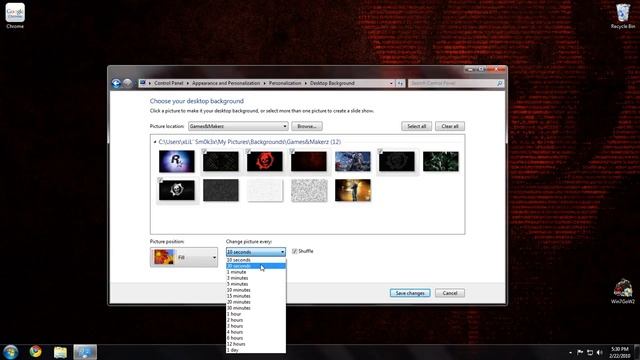Choose 30 seconds from the list
640x360 pixels.
coord(256,266)
